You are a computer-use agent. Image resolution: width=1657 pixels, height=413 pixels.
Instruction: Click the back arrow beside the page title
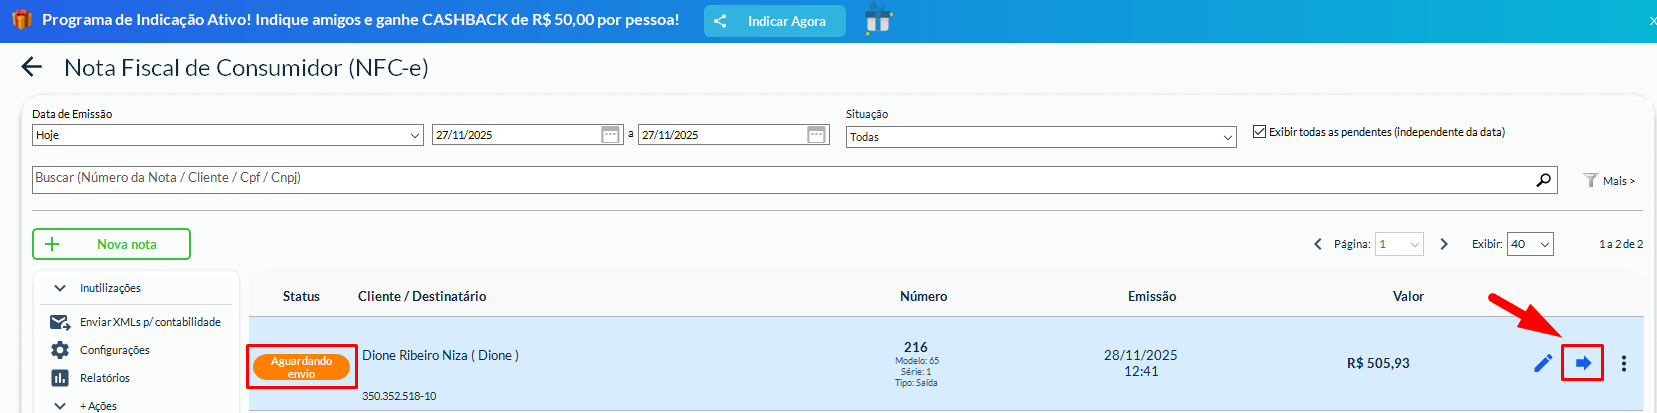(32, 67)
